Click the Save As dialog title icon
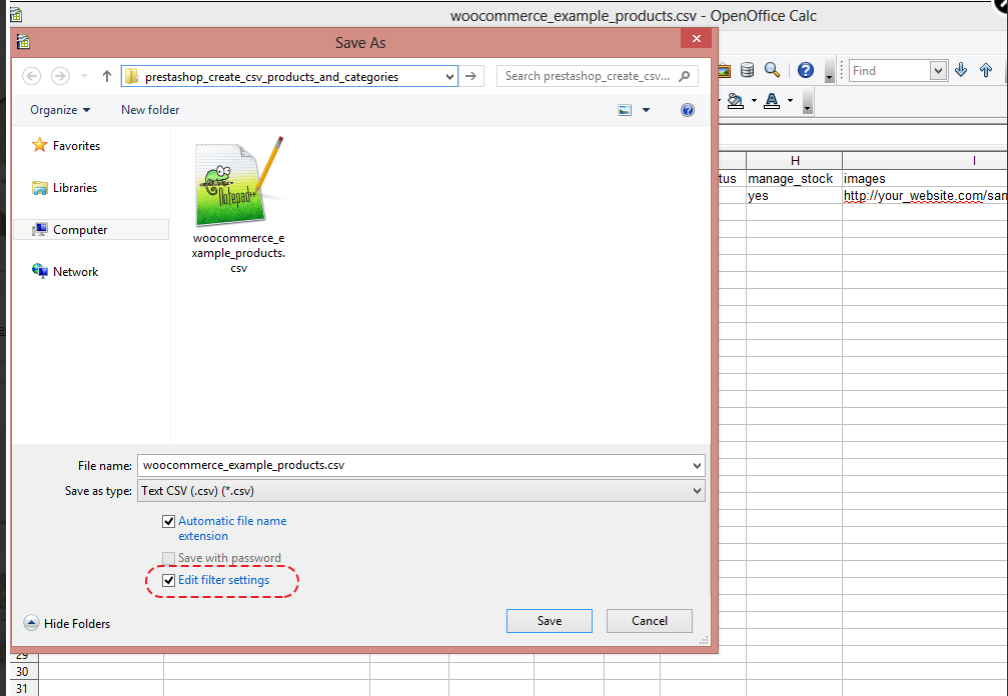Image resolution: width=1008 pixels, height=696 pixels. pos(24,42)
